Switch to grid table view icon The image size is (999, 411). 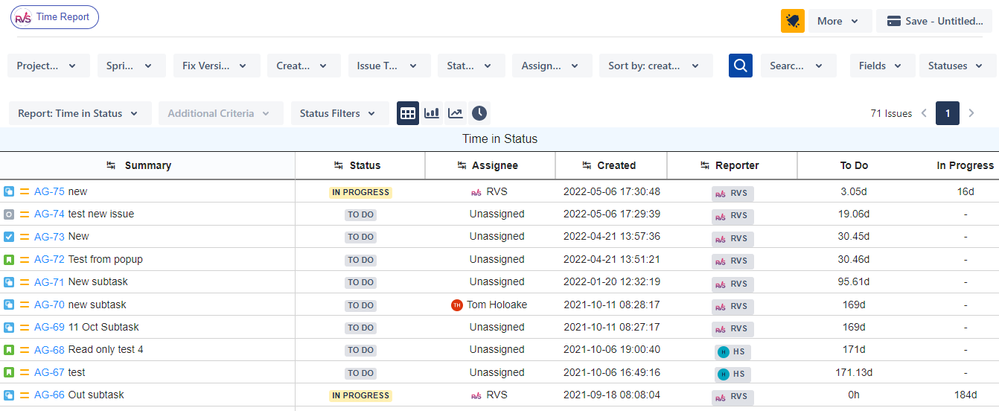pos(408,113)
